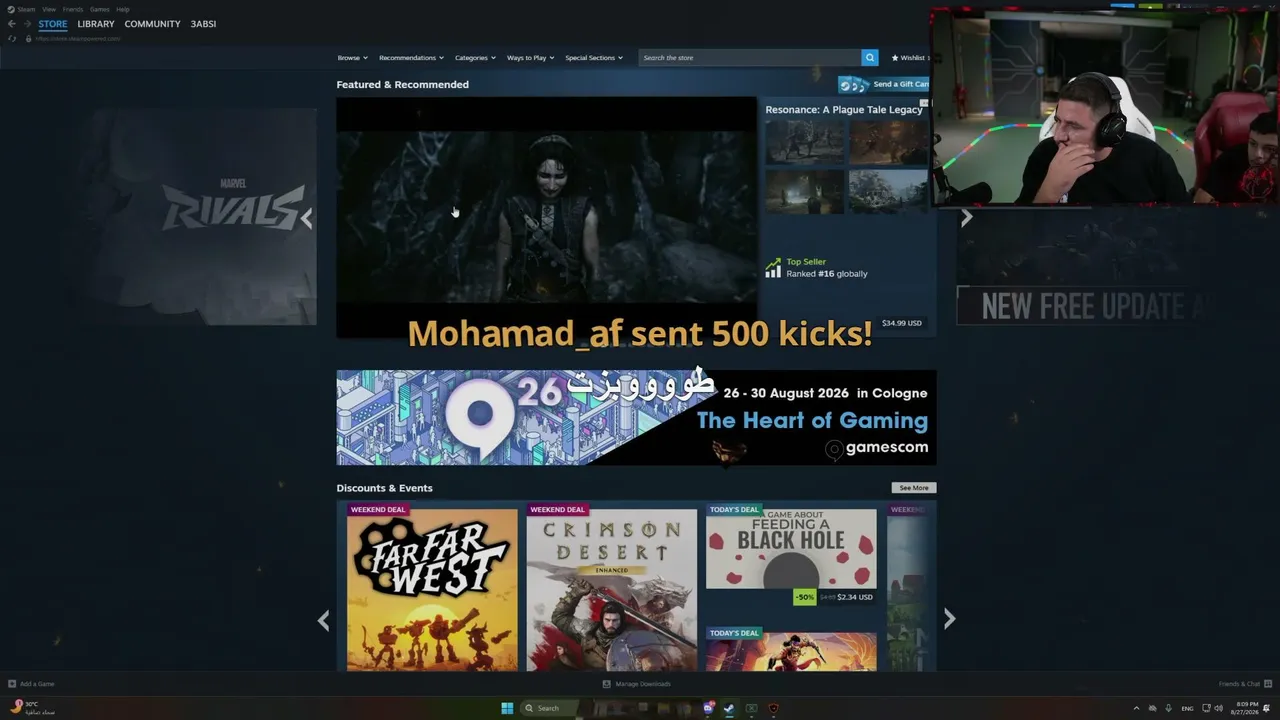The height and width of the screenshot is (720, 1280).
Task: Open third Resonance screenshot thumbnail
Action: point(805,191)
